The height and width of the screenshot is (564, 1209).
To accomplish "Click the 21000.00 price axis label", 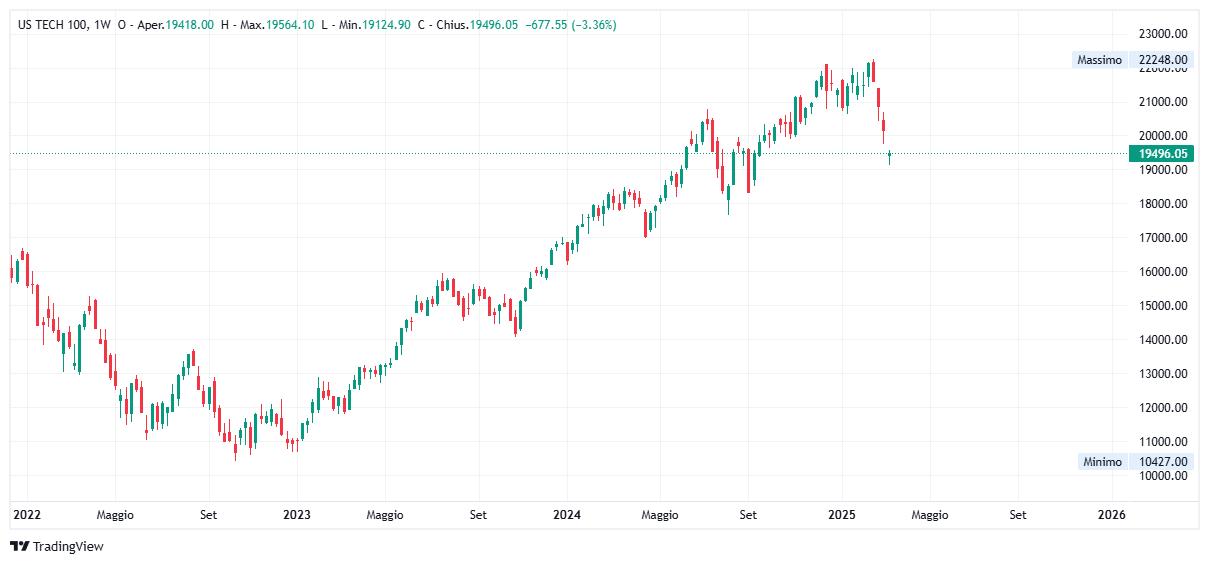I will pyautogui.click(x=1163, y=102).
